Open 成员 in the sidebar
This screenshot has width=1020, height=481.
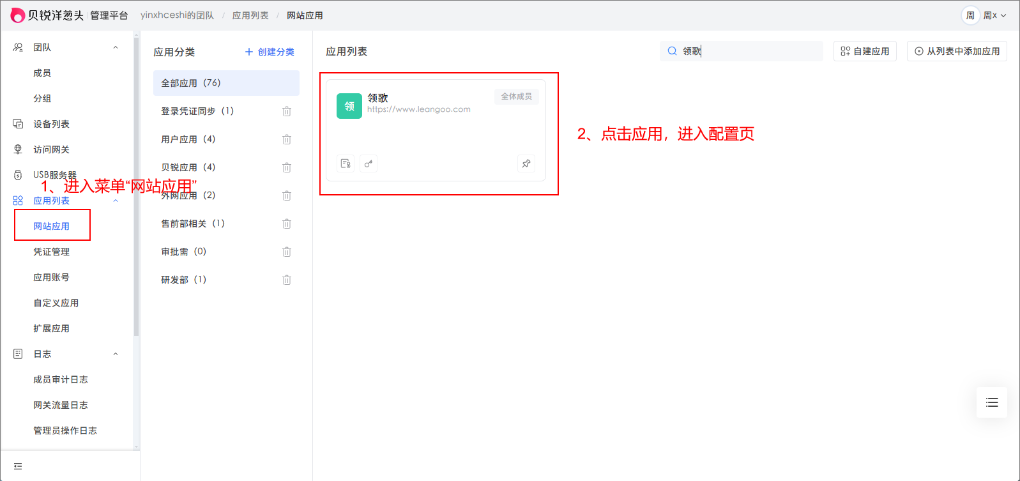(42, 73)
